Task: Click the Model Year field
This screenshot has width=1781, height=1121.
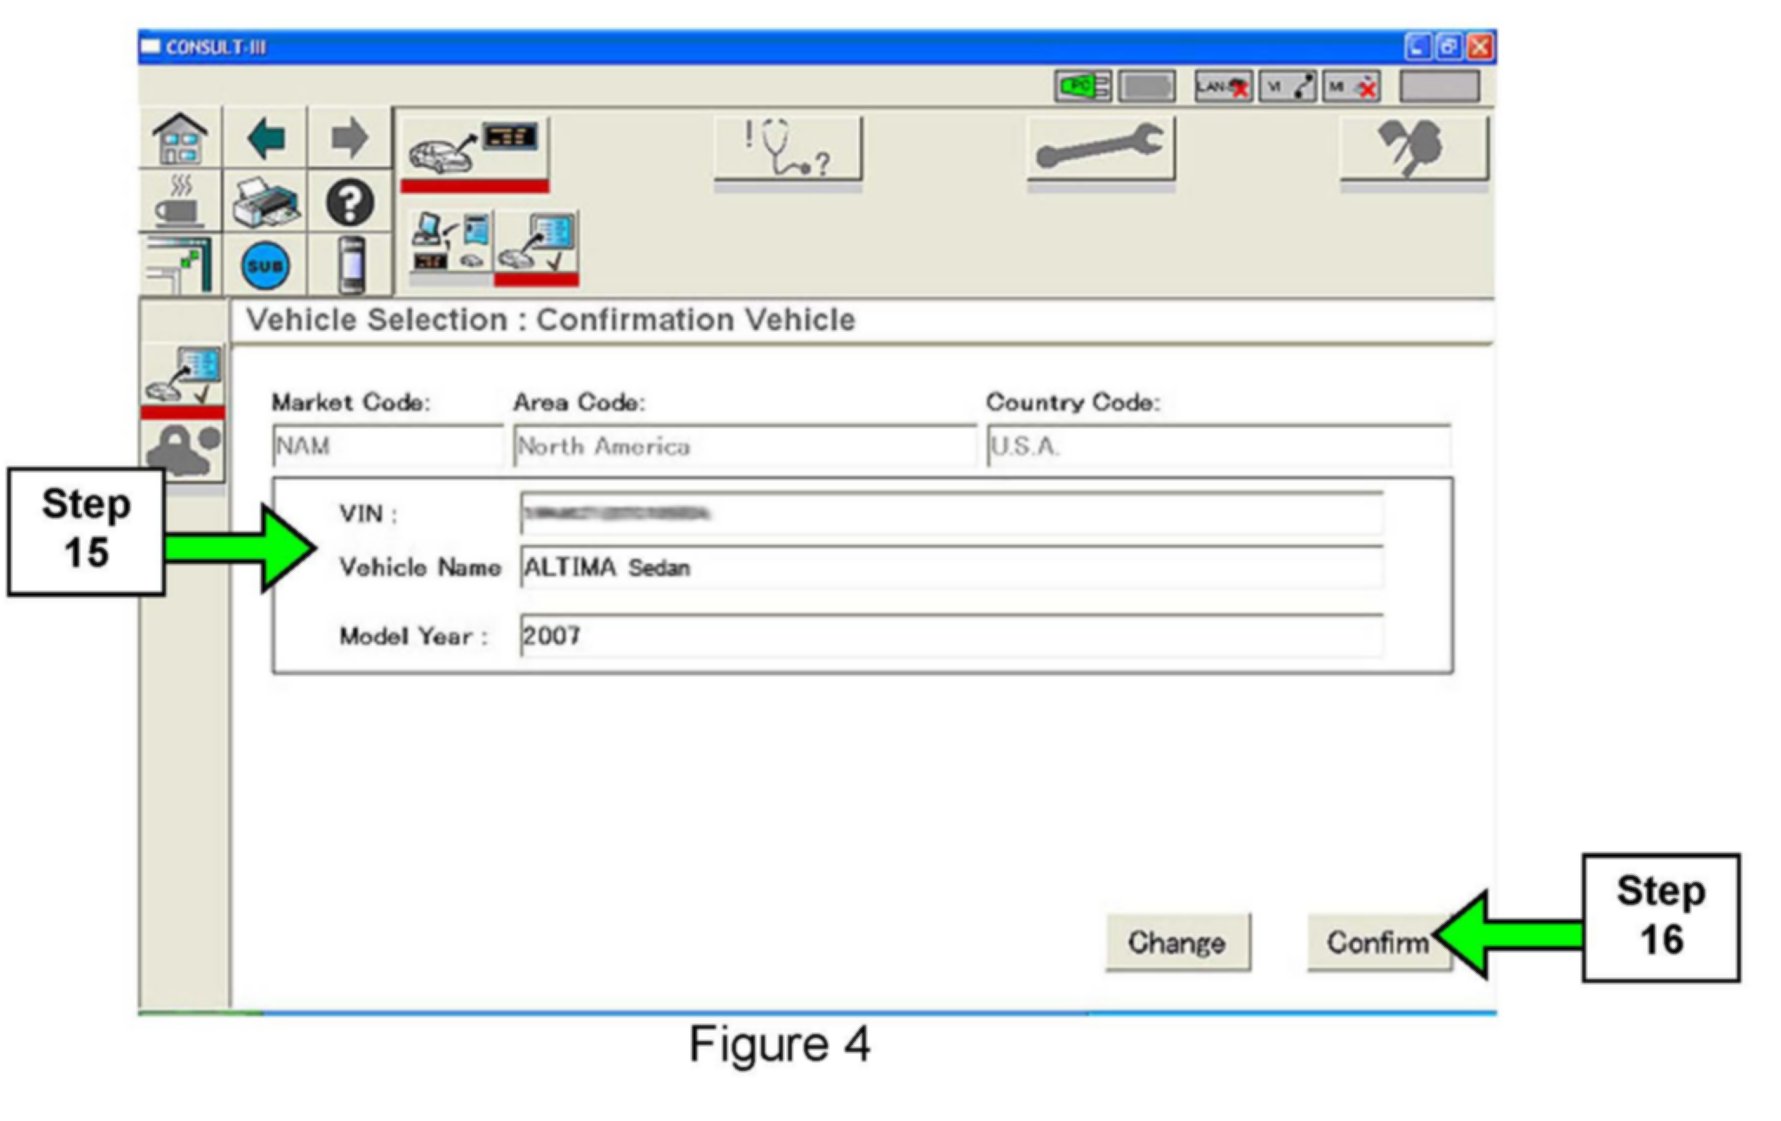Action: [x=950, y=635]
